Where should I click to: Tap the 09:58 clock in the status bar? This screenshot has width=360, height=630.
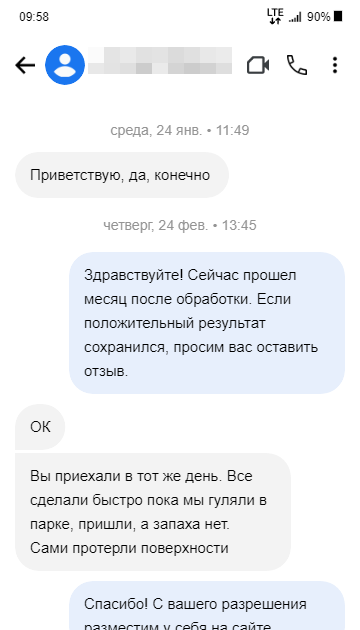[34, 17]
